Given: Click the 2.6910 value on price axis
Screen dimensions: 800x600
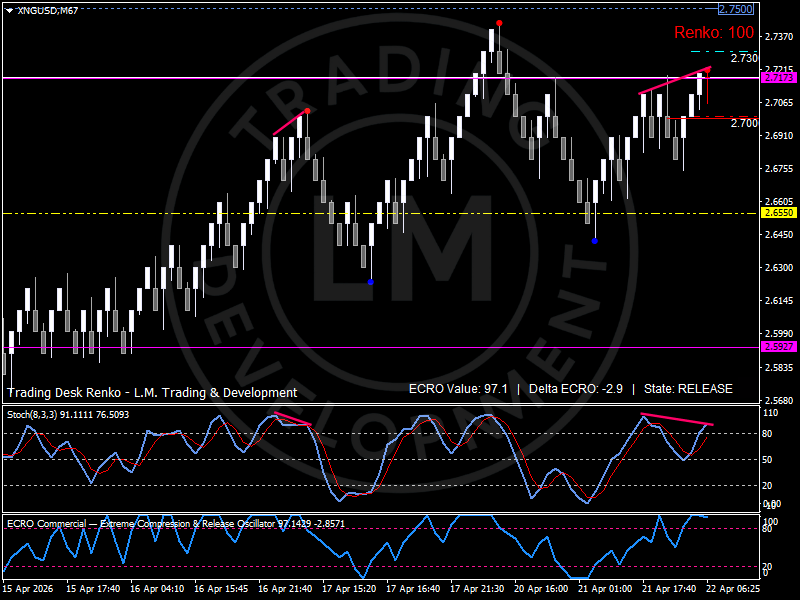Looking at the screenshot, I should tap(779, 135).
